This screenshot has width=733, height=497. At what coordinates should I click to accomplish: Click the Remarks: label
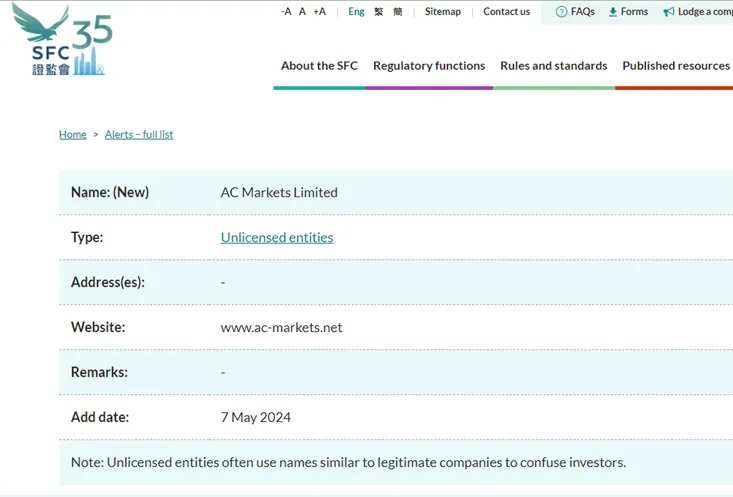point(99,372)
